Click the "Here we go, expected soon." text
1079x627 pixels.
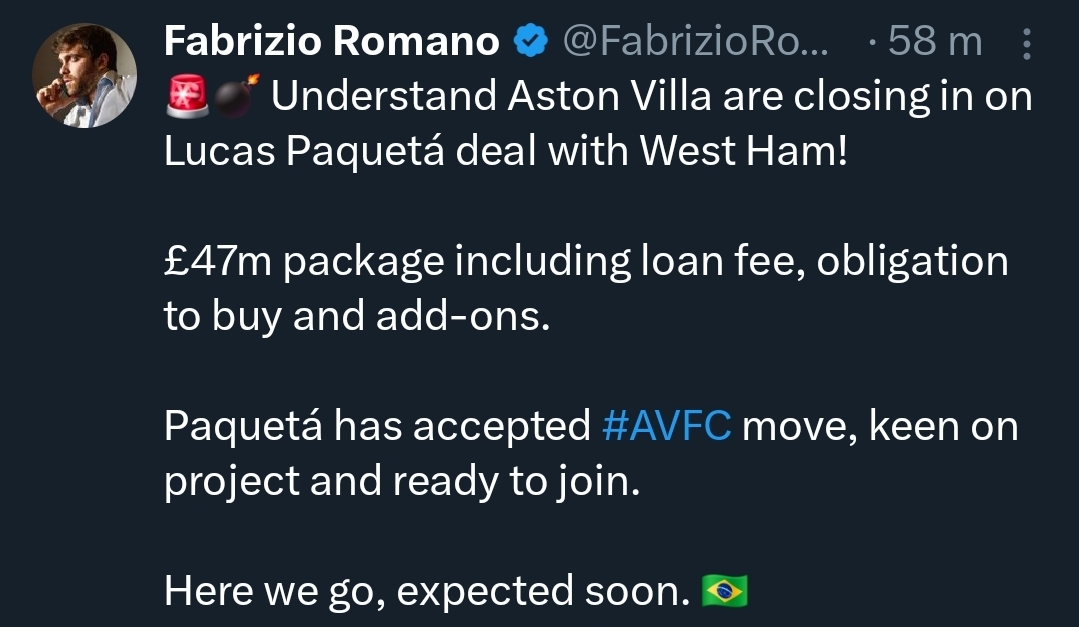pos(427,592)
